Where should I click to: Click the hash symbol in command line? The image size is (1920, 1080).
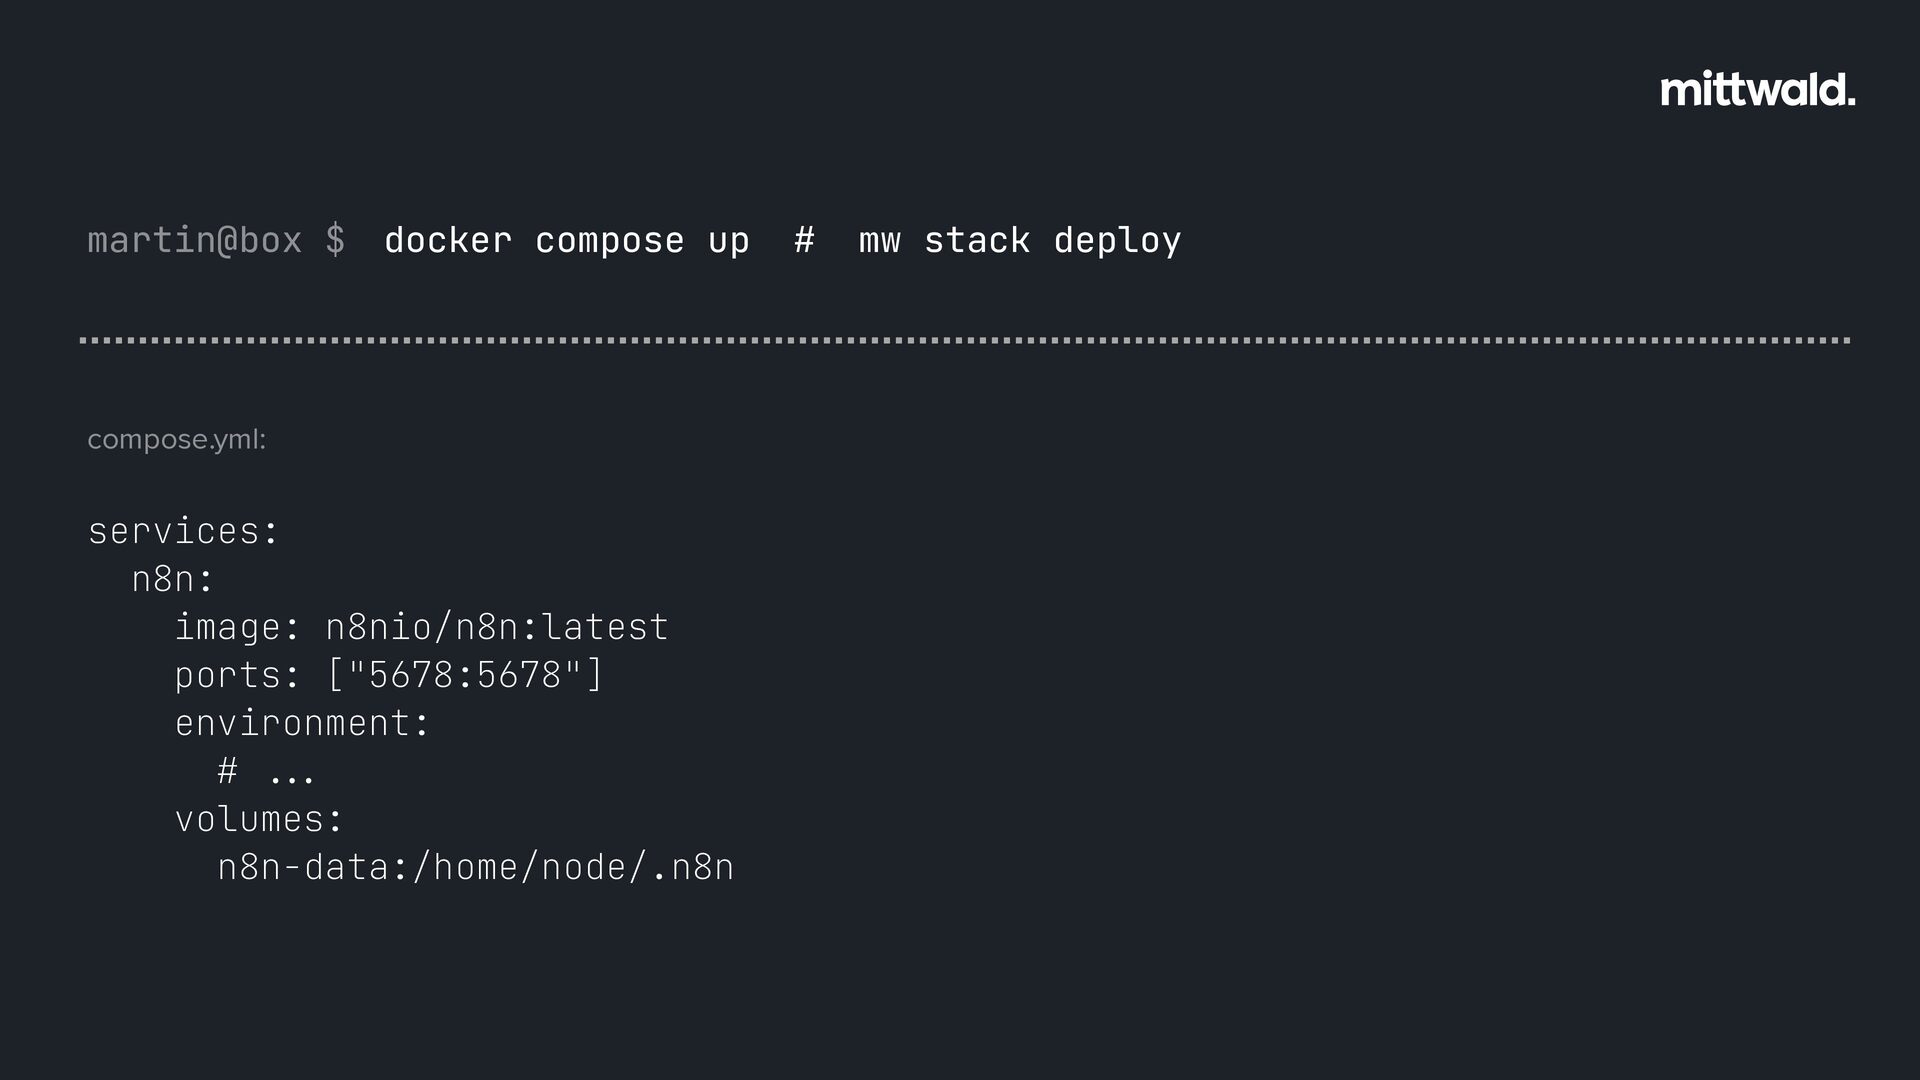[x=804, y=240]
